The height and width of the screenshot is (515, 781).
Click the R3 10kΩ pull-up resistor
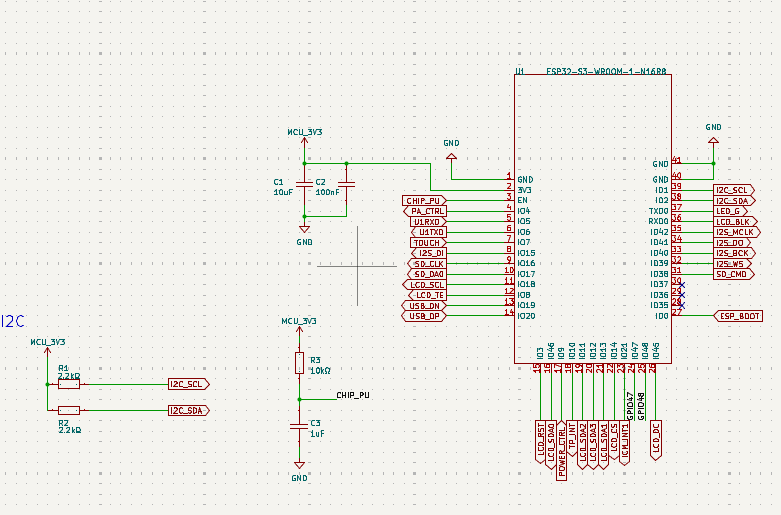298,363
